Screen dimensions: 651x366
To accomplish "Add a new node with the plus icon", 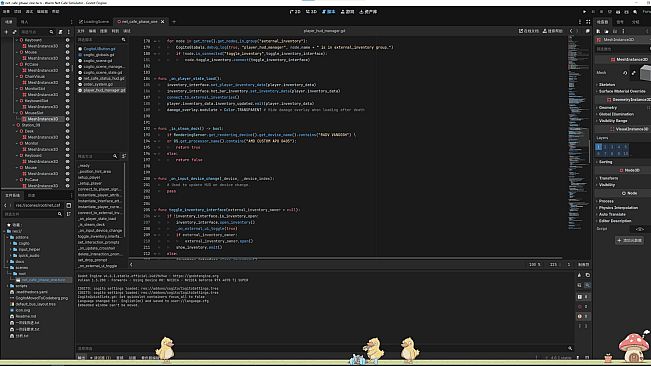I will click(x=6, y=32).
